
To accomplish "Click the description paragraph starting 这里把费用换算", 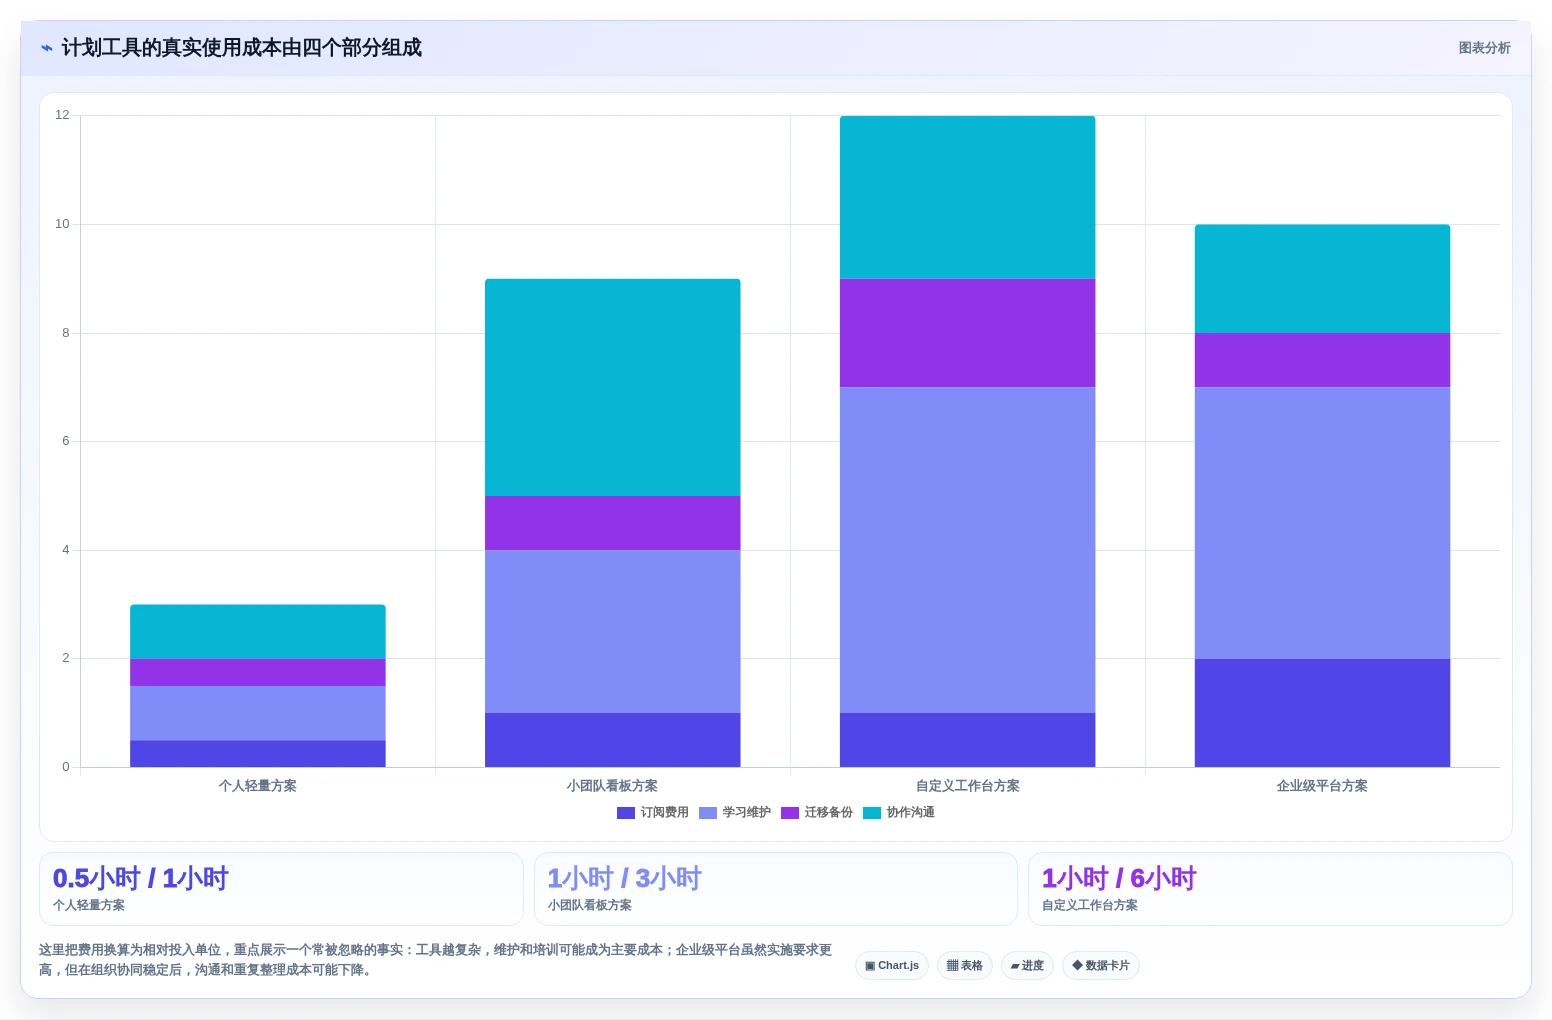I will [x=436, y=960].
